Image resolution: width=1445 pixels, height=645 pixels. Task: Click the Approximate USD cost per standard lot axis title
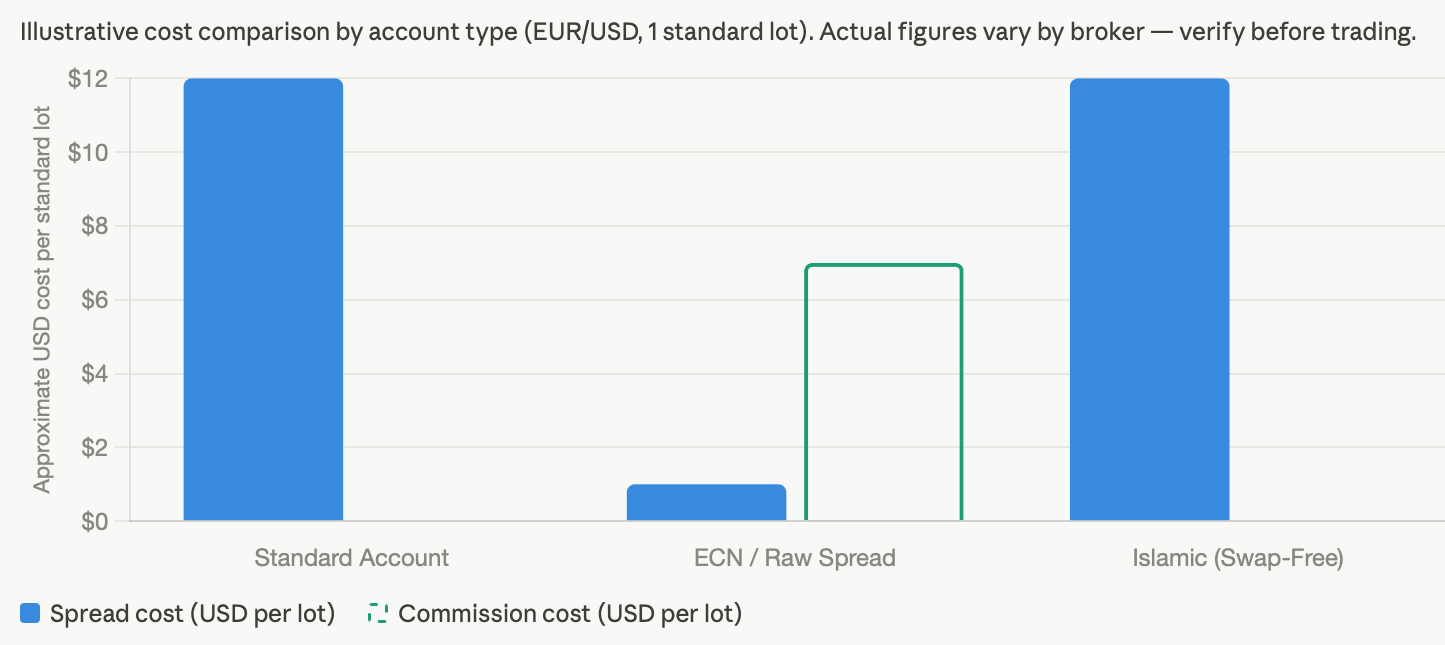[42, 299]
